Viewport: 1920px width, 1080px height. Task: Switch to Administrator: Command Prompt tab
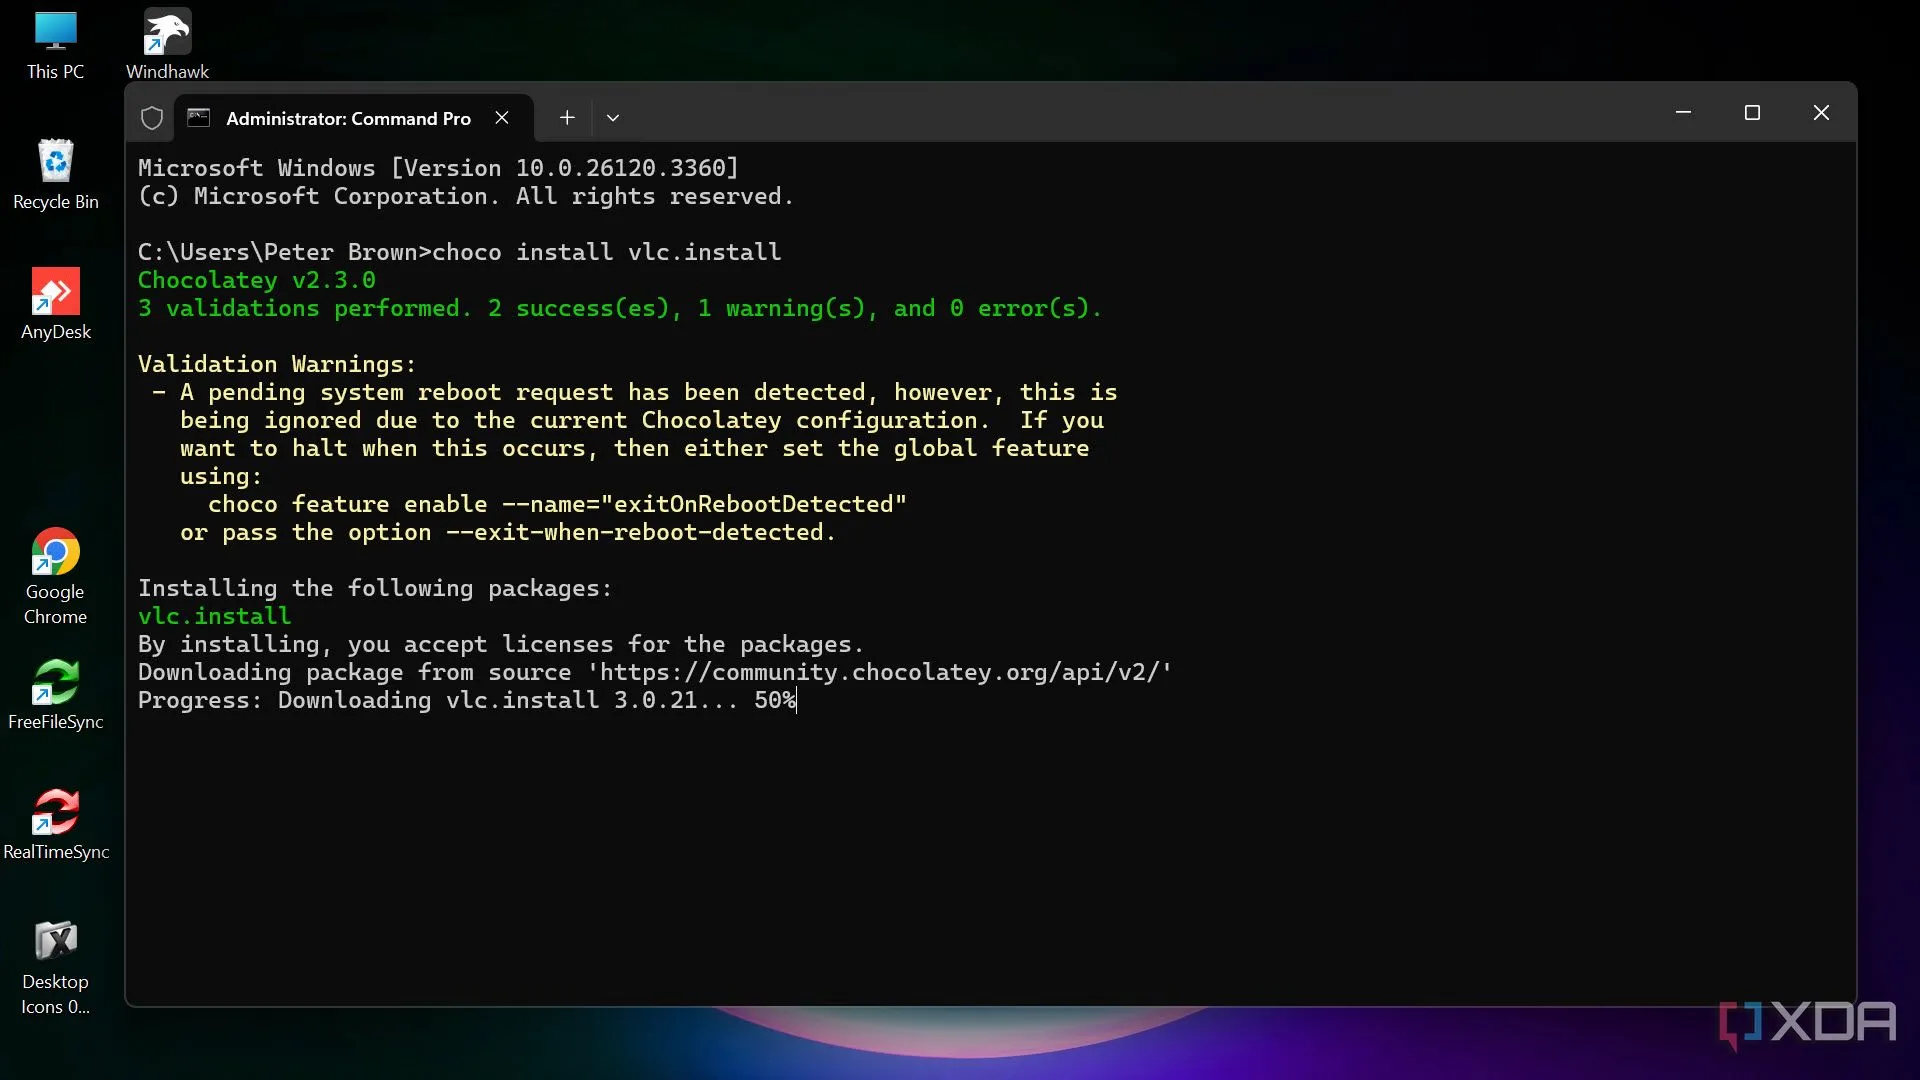pyautogui.click(x=348, y=118)
